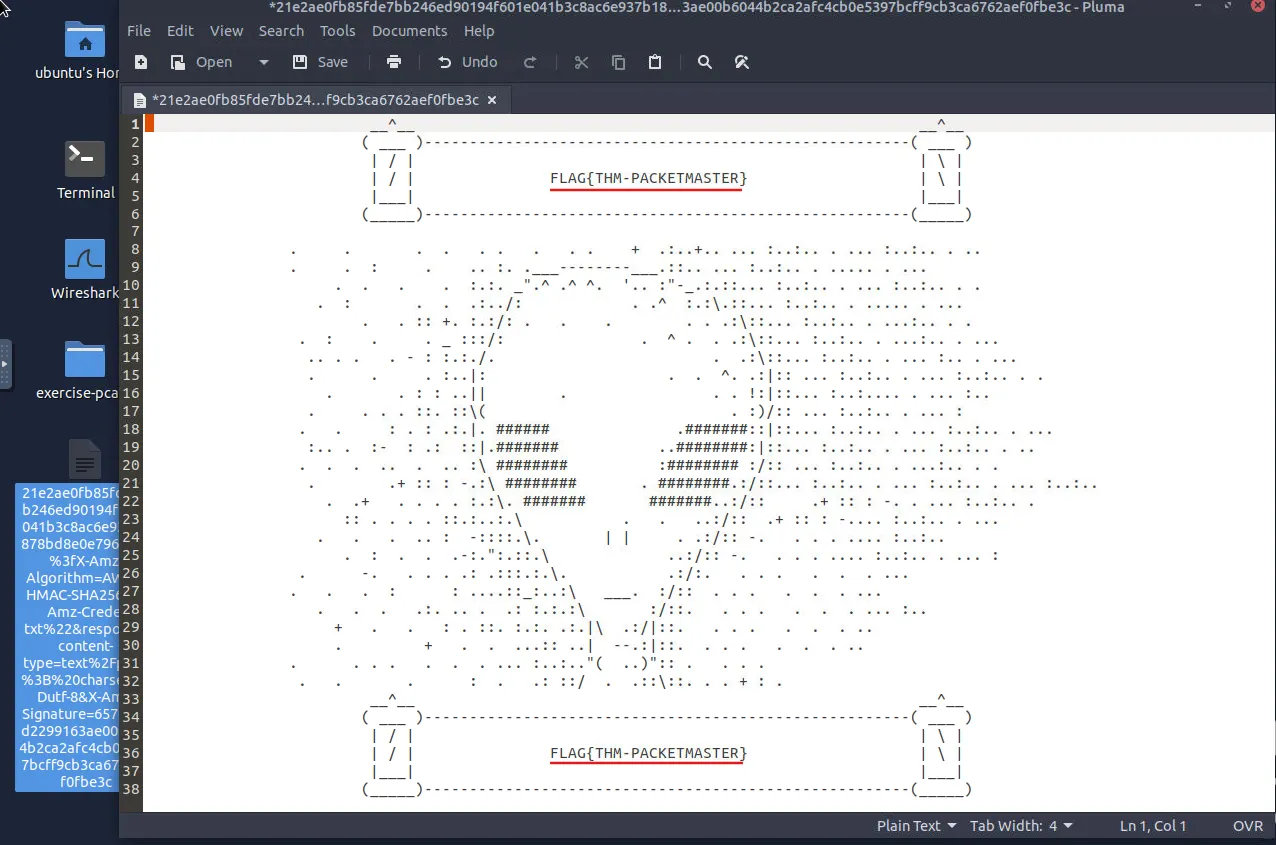Copy selection with copy icon

pos(618,62)
